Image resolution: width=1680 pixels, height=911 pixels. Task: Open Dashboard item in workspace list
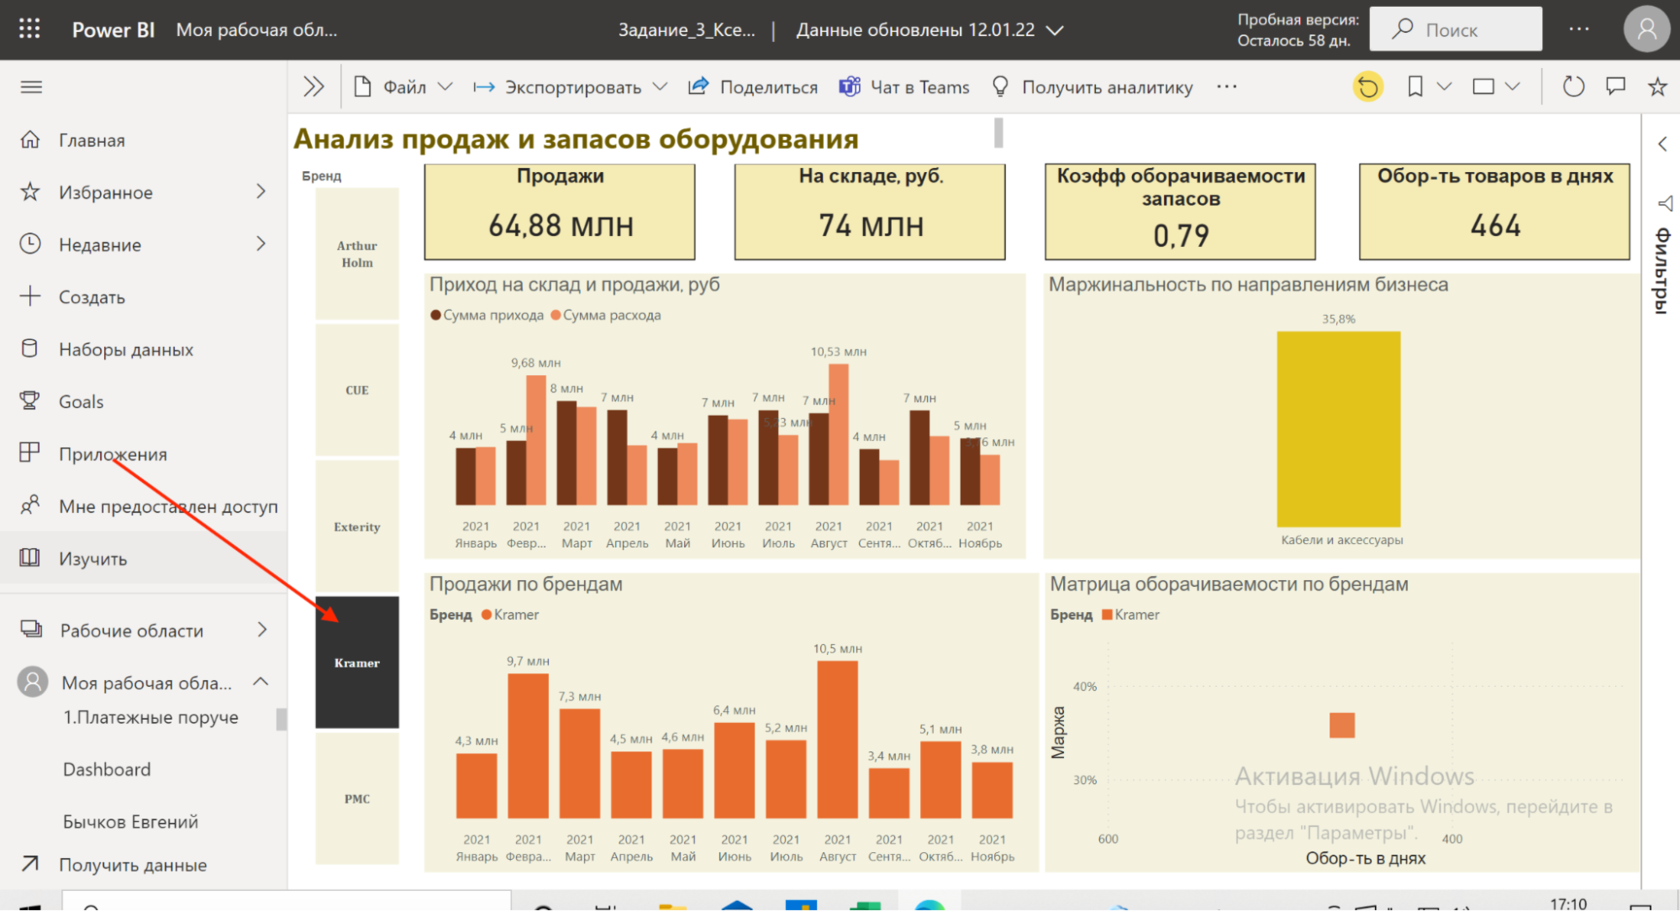[x=107, y=769]
